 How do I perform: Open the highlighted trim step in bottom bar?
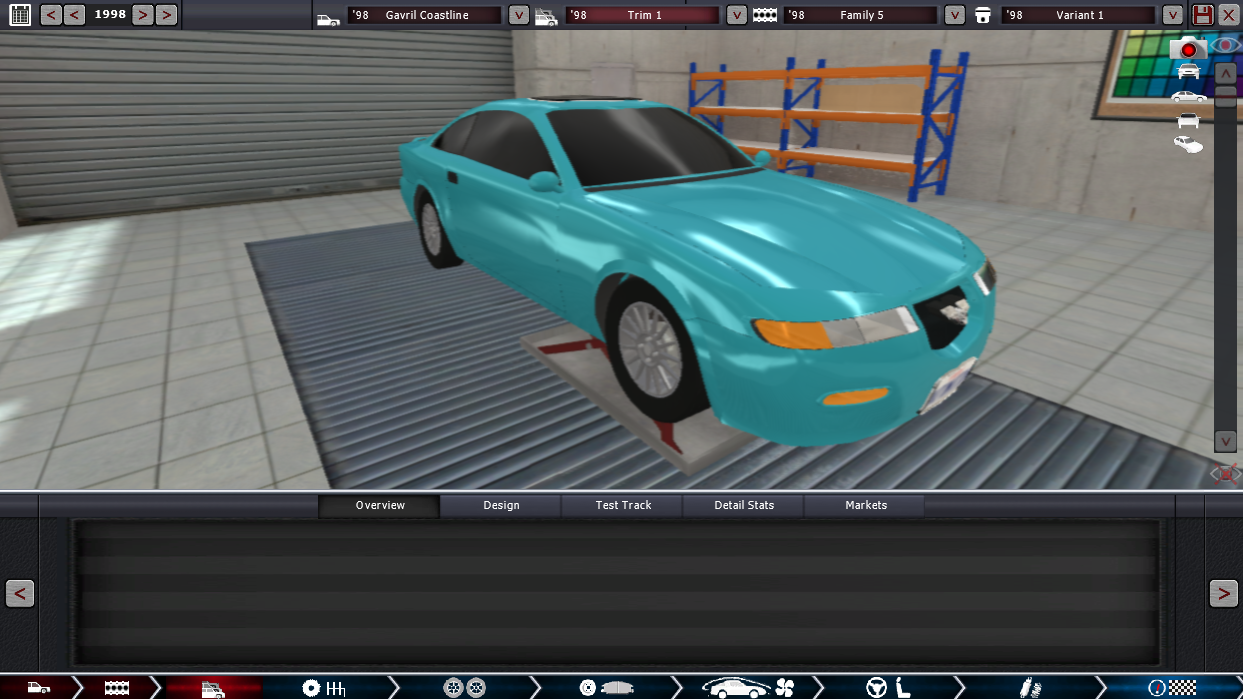pyautogui.click(x=213, y=688)
